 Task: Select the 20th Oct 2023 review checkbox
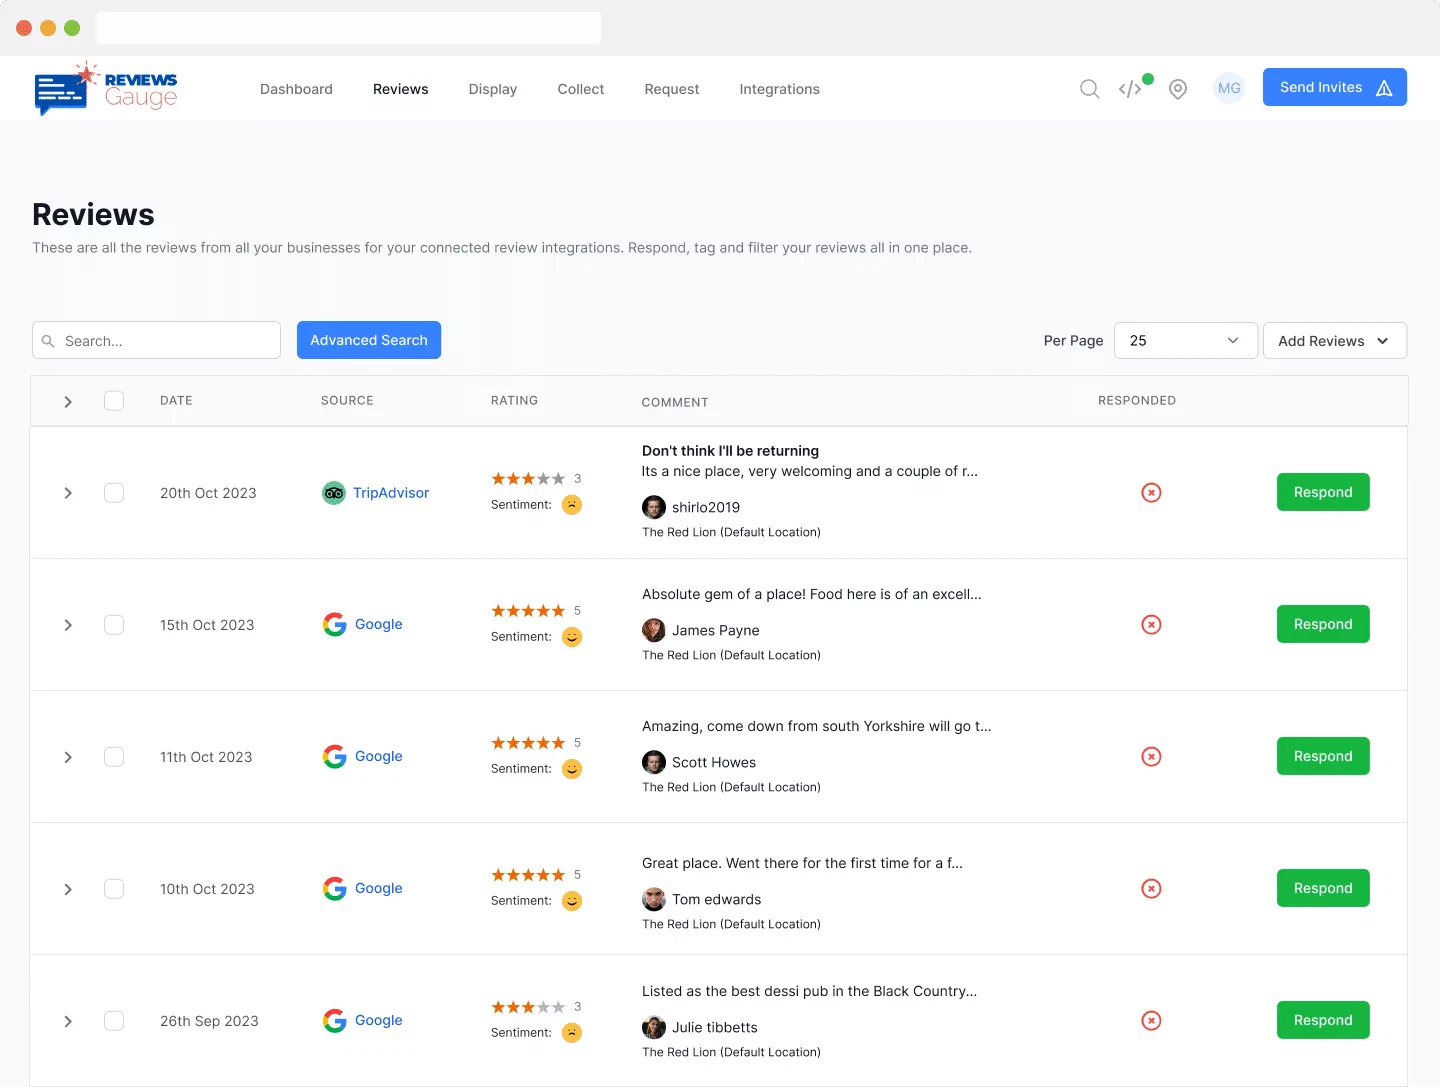coord(114,493)
